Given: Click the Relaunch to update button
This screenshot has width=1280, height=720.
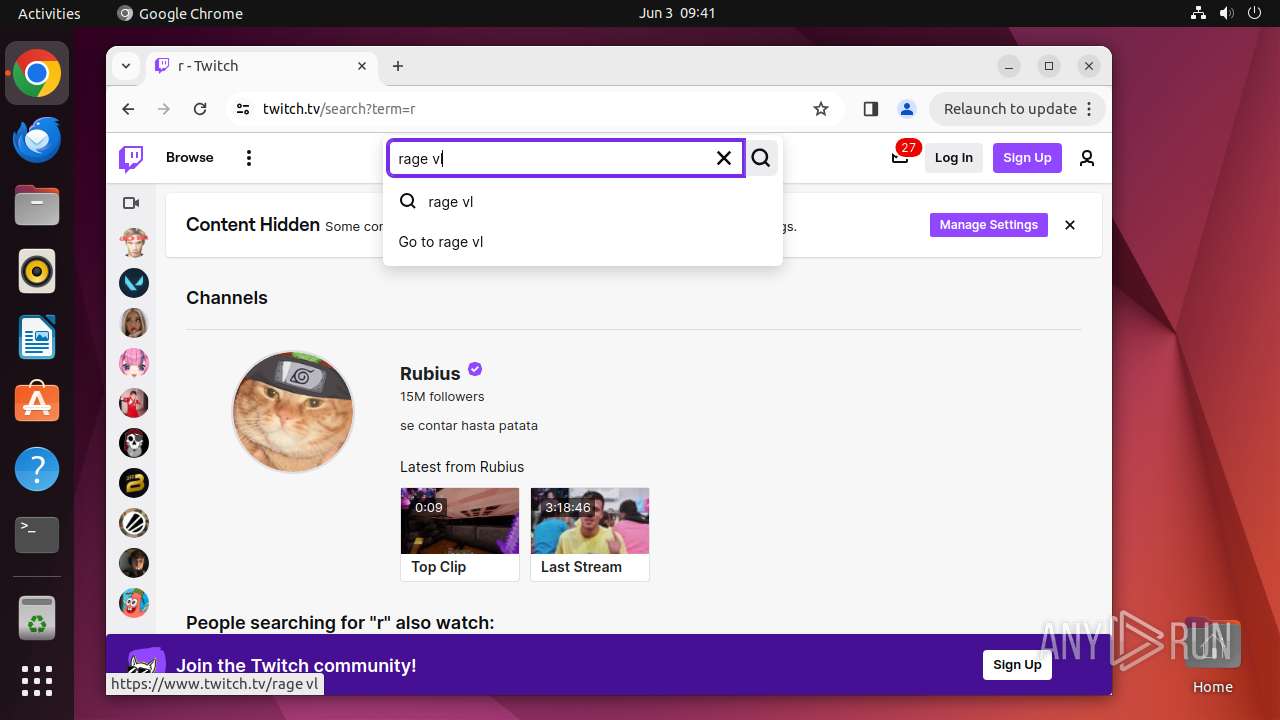Looking at the screenshot, I should coord(1017,109).
